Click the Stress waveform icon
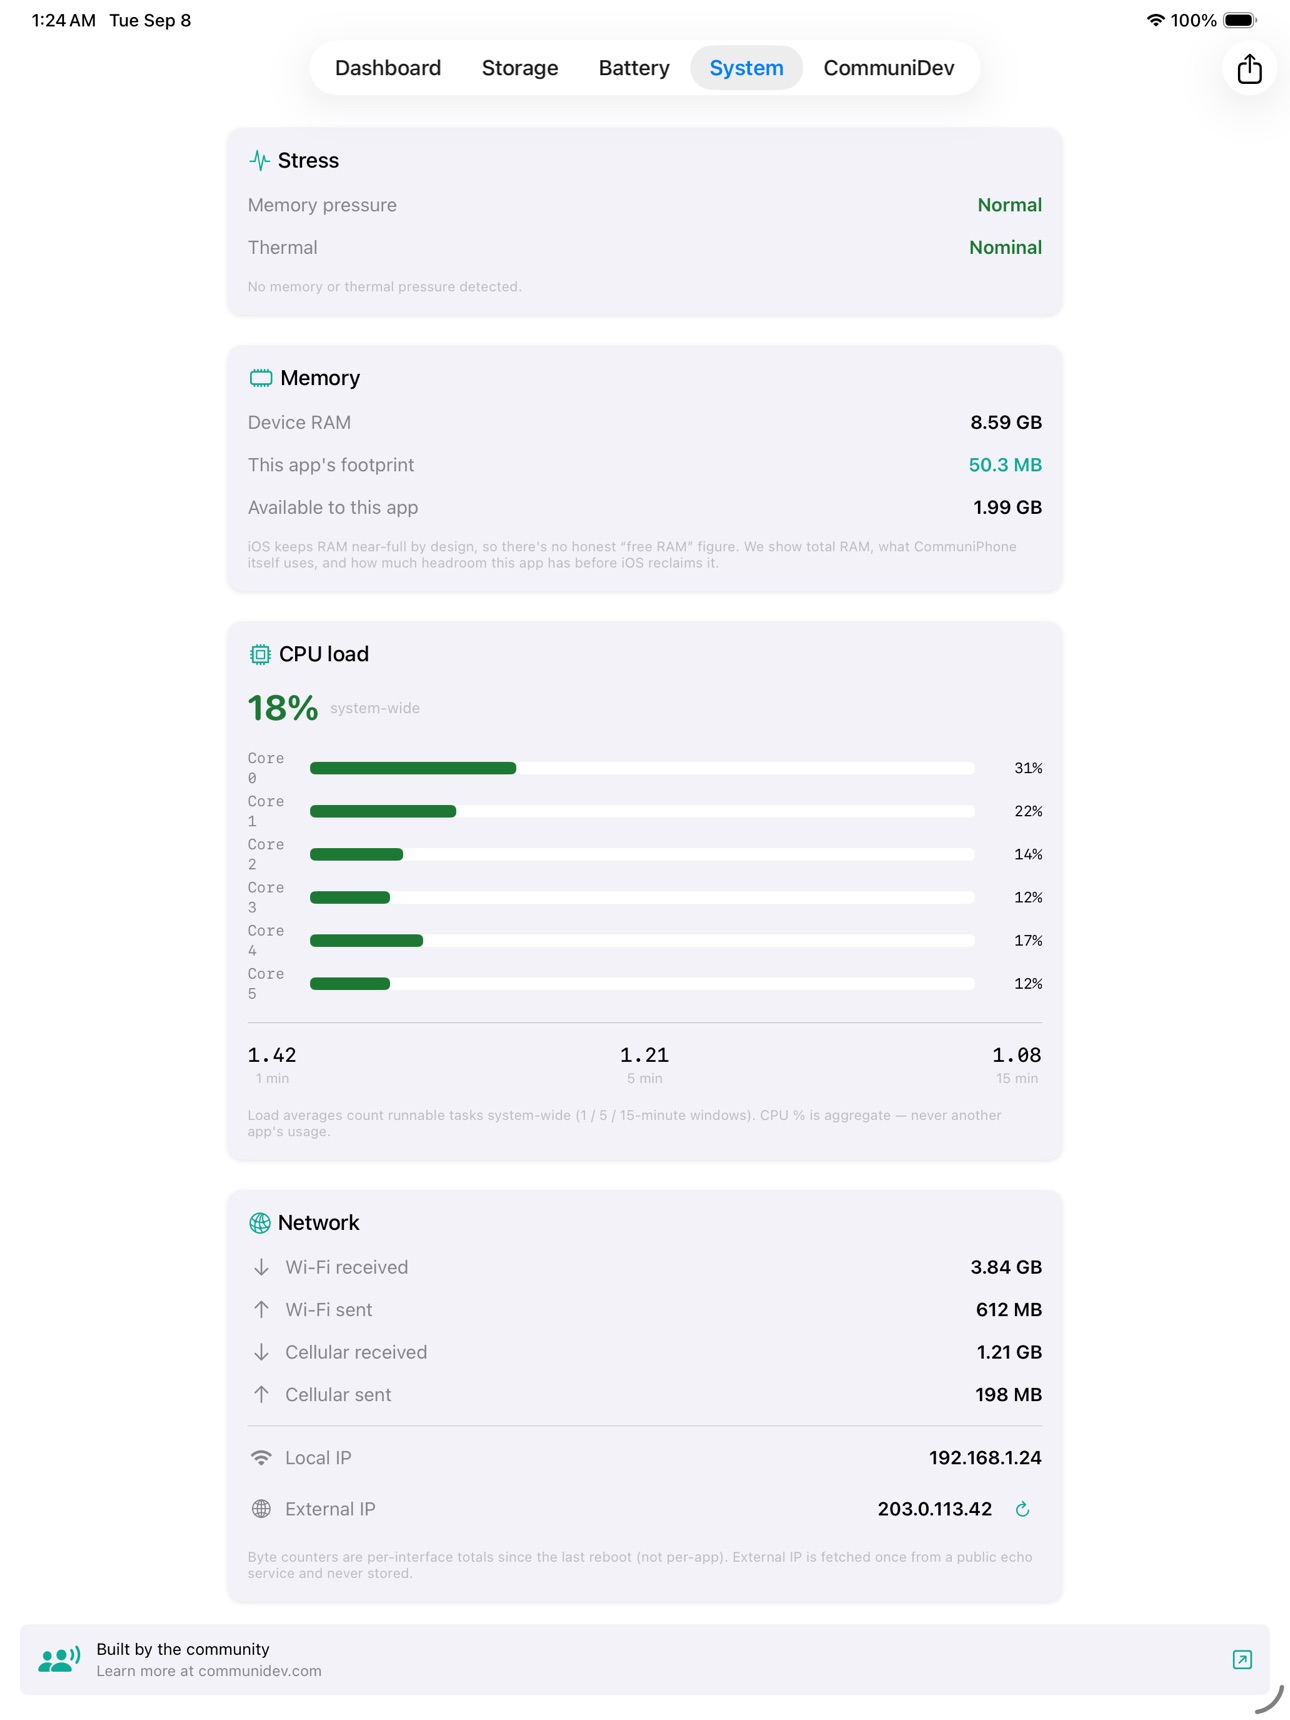This screenshot has width=1290, height=1720. tap(259, 160)
